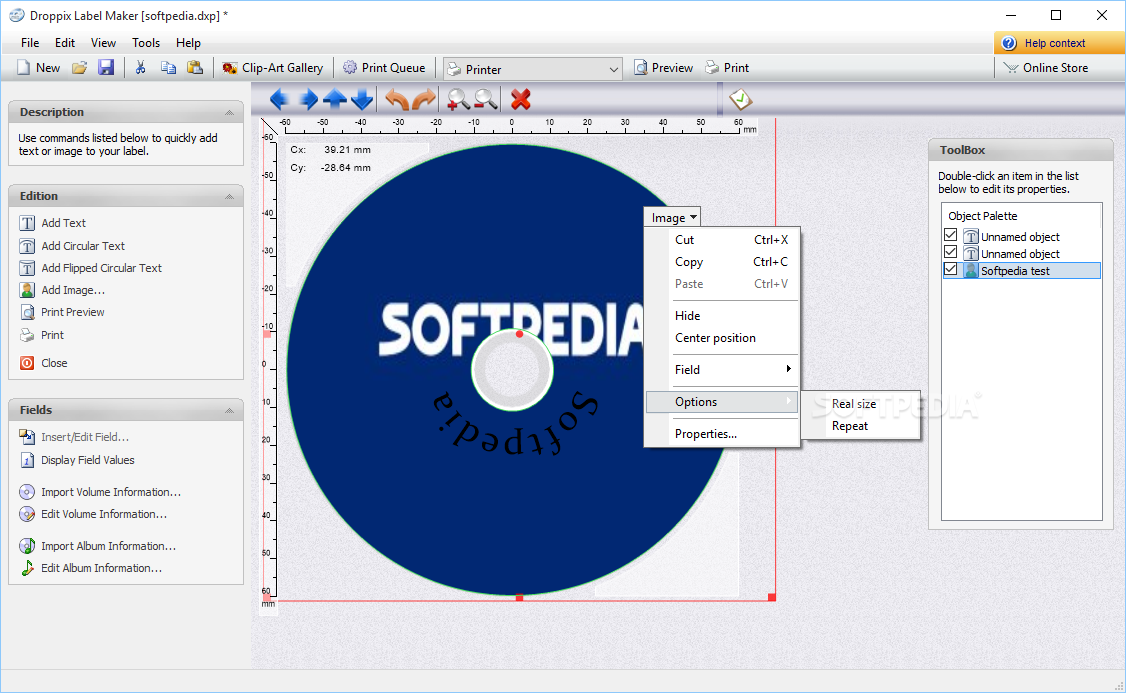Zoom in with the magnifier plus icon
This screenshot has height=693, width=1126.
(x=457, y=99)
